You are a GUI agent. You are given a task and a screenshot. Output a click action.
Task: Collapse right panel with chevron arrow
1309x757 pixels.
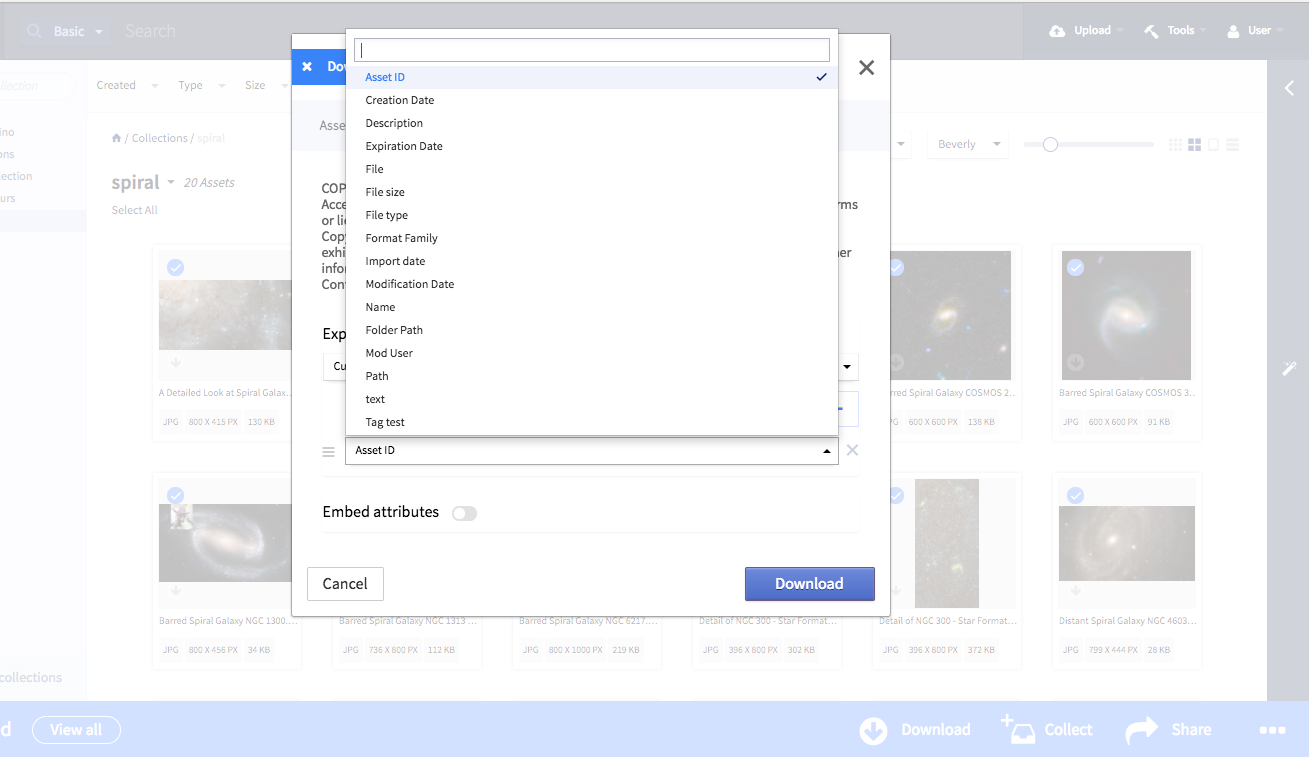click(1289, 88)
